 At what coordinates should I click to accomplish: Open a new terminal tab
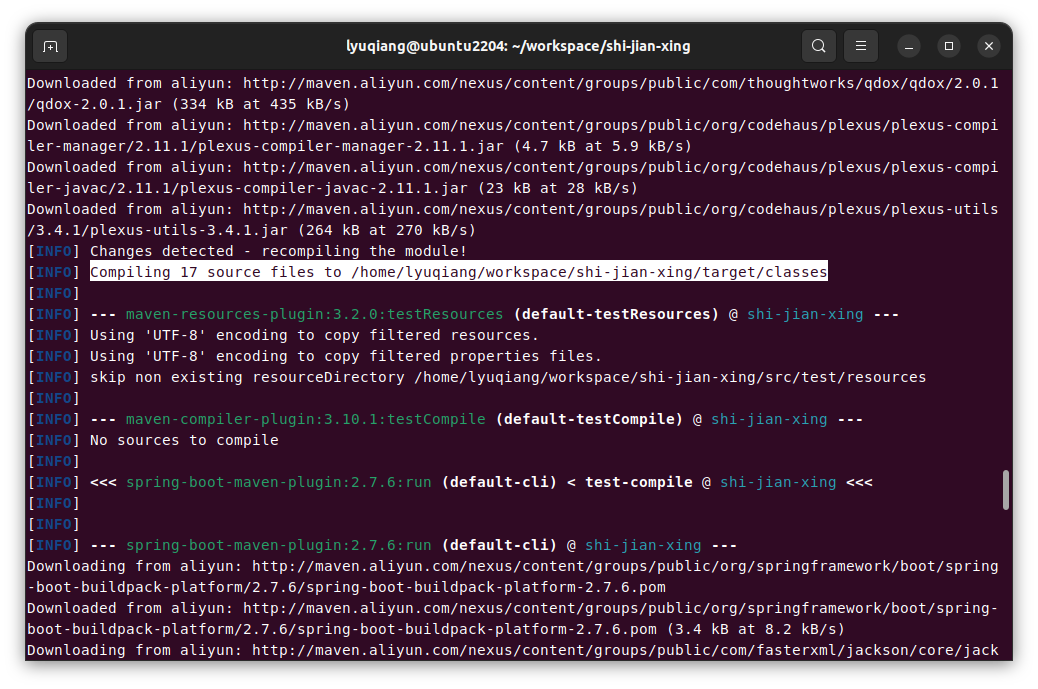click(50, 46)
